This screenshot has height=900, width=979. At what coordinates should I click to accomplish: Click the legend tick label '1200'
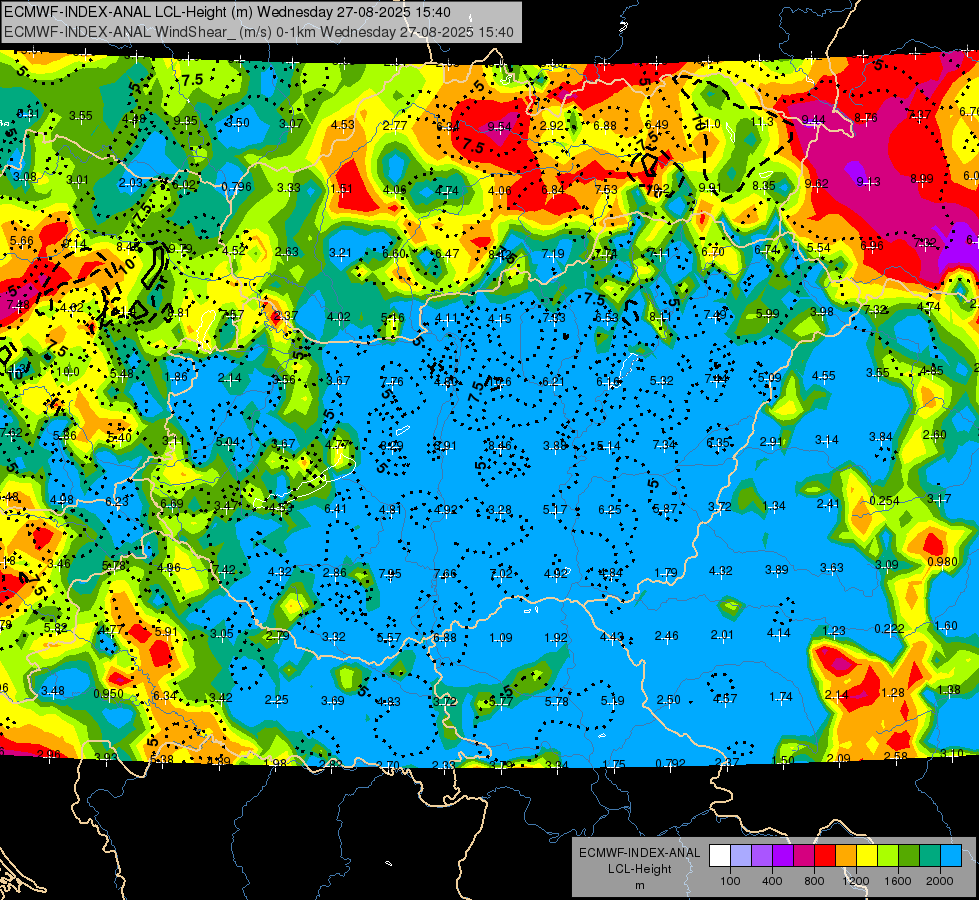[x=856, y=881]
